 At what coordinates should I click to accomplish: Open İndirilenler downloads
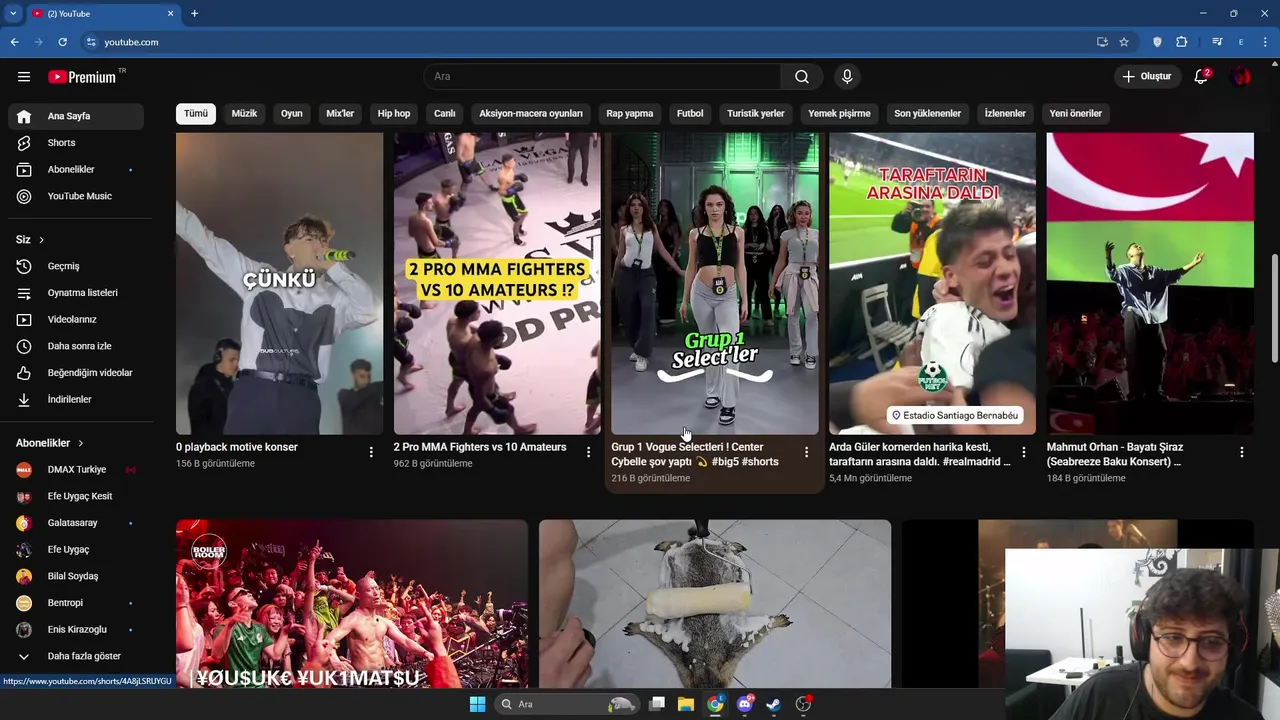click(76, 400)
